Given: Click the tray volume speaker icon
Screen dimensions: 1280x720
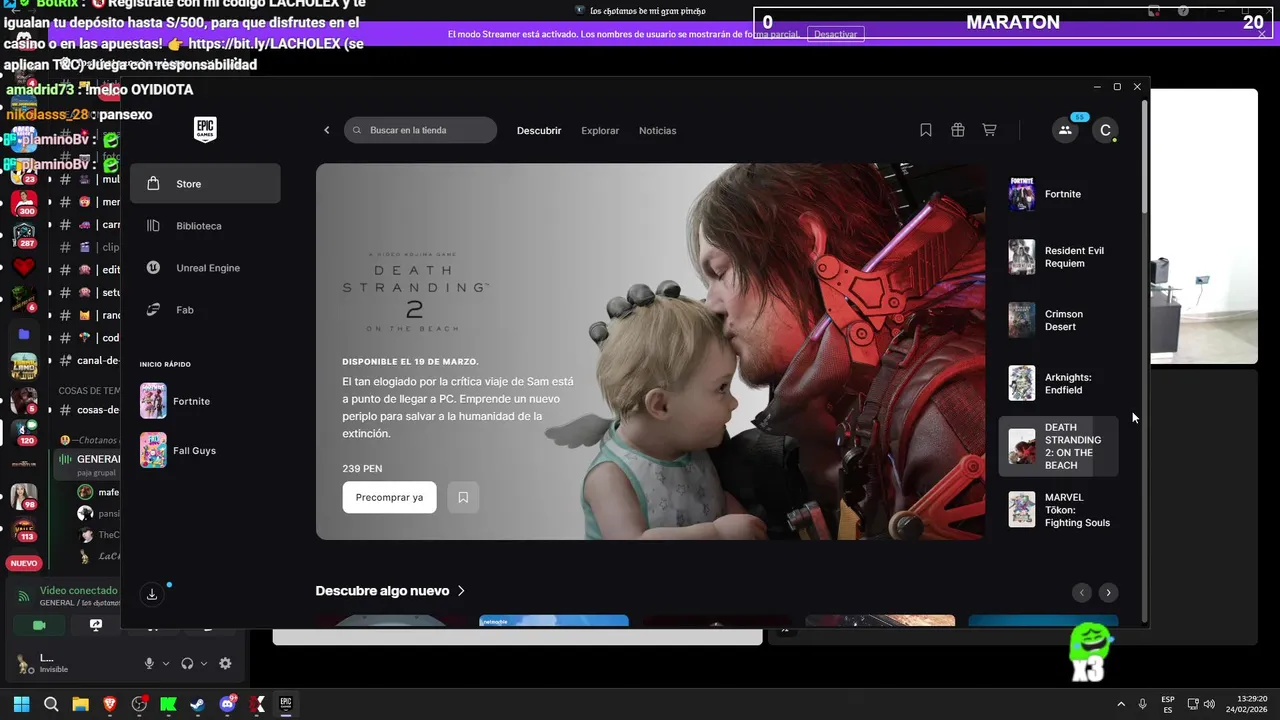Looking at the screenshot, I should [x=1209, y=704].
